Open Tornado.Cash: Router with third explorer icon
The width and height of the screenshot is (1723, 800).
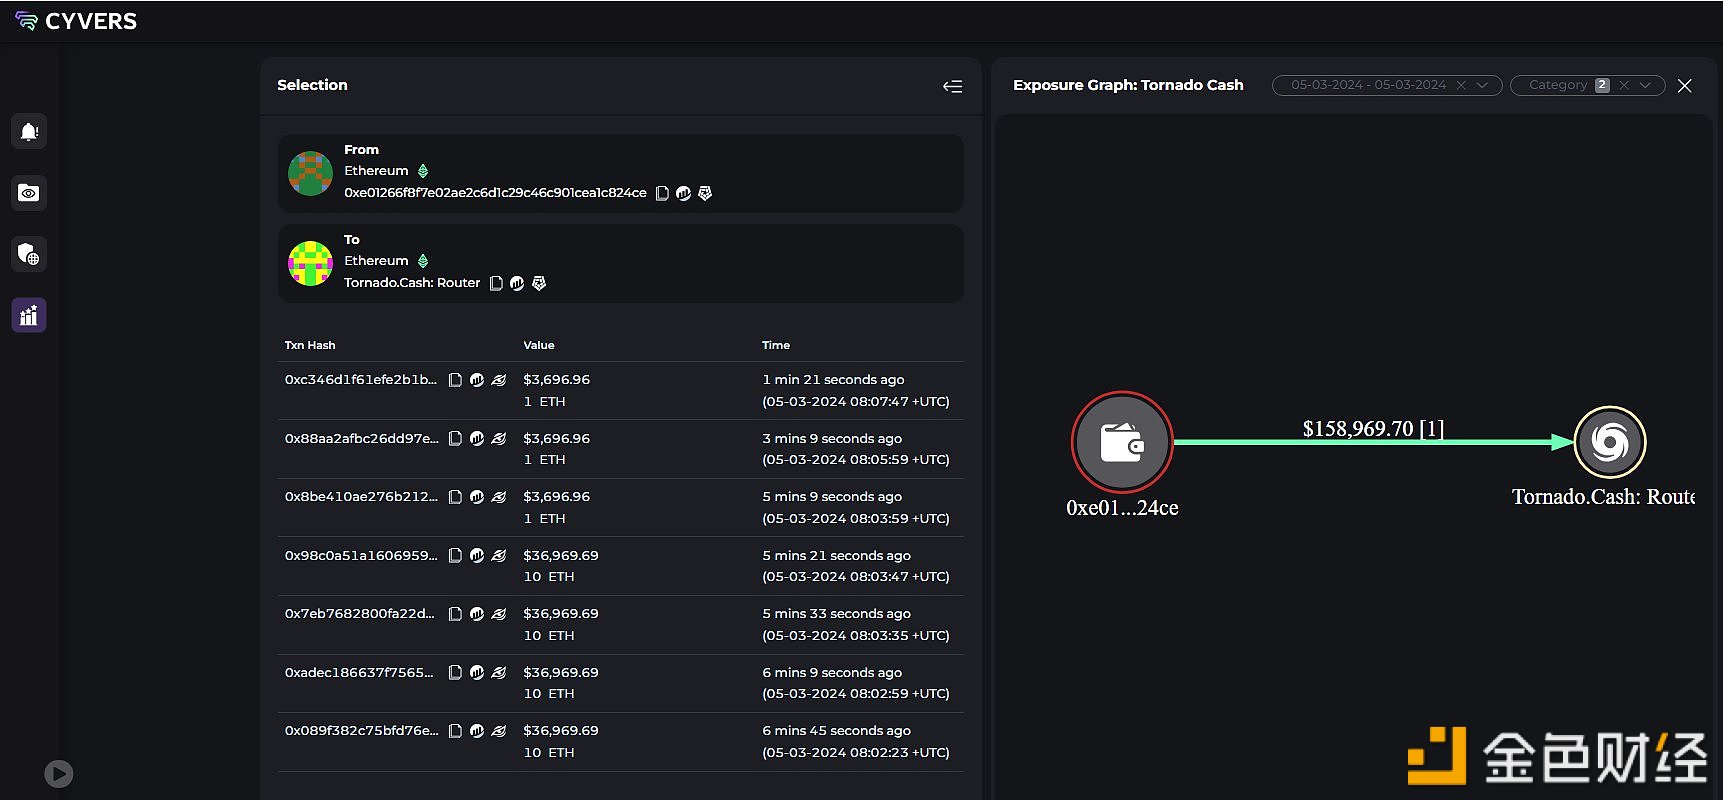tap(539, 283)
